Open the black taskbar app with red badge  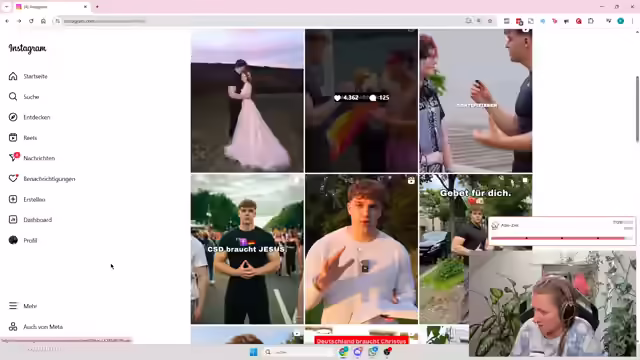(x=387, y=351)
